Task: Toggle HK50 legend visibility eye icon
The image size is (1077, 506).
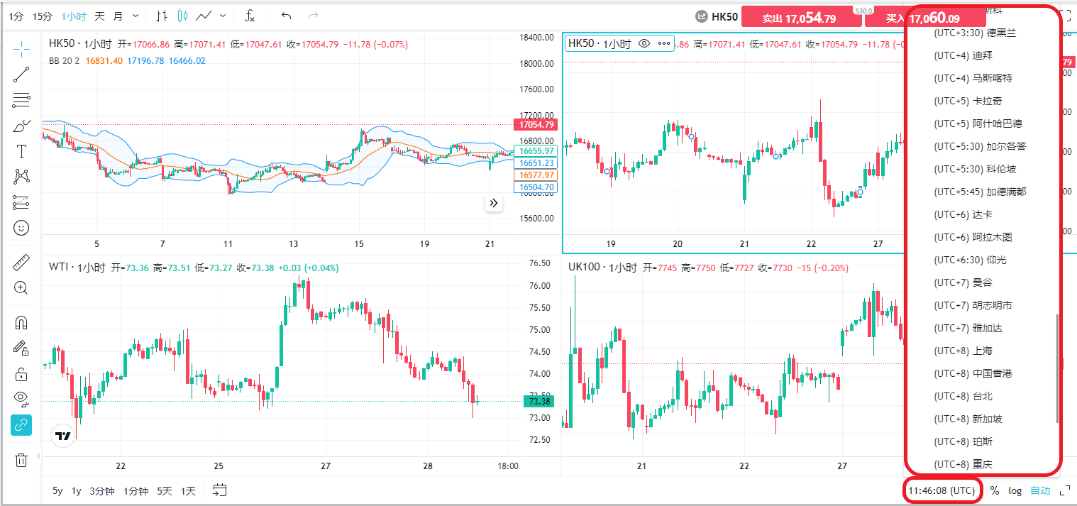Action: click(644, 43)
